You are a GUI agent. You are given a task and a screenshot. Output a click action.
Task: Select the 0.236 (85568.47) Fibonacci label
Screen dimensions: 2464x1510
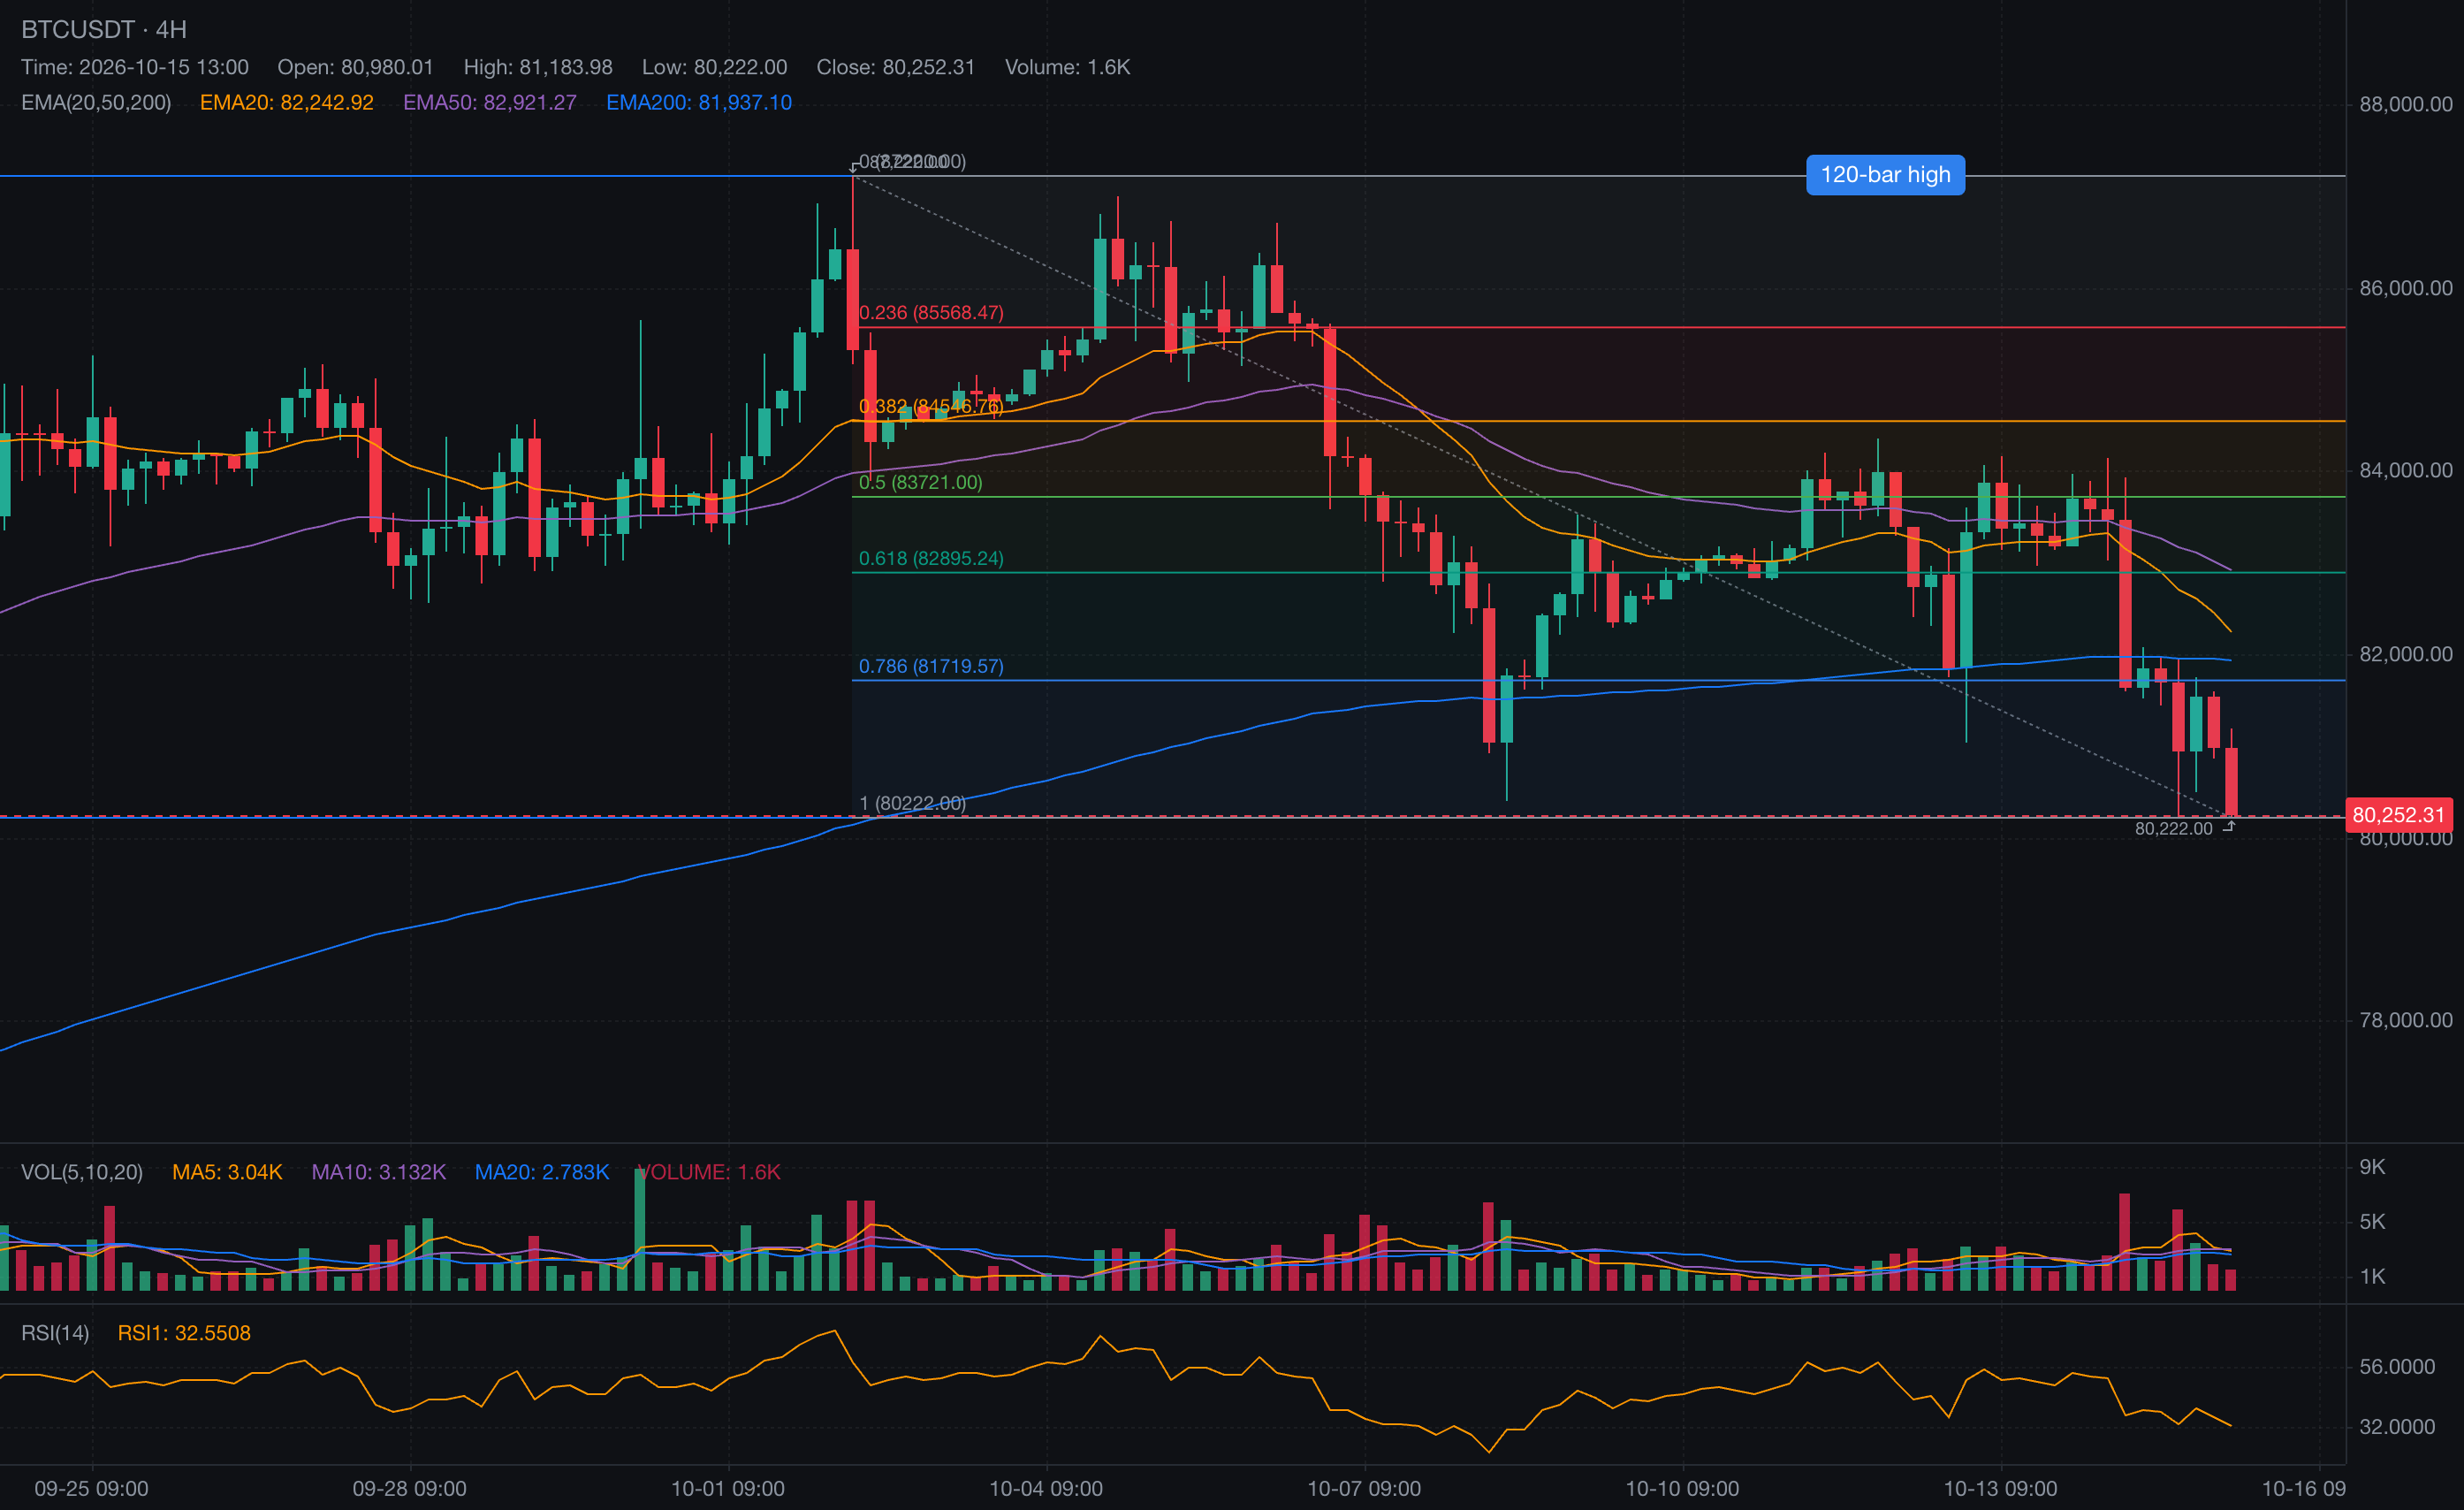pos(931,313)
